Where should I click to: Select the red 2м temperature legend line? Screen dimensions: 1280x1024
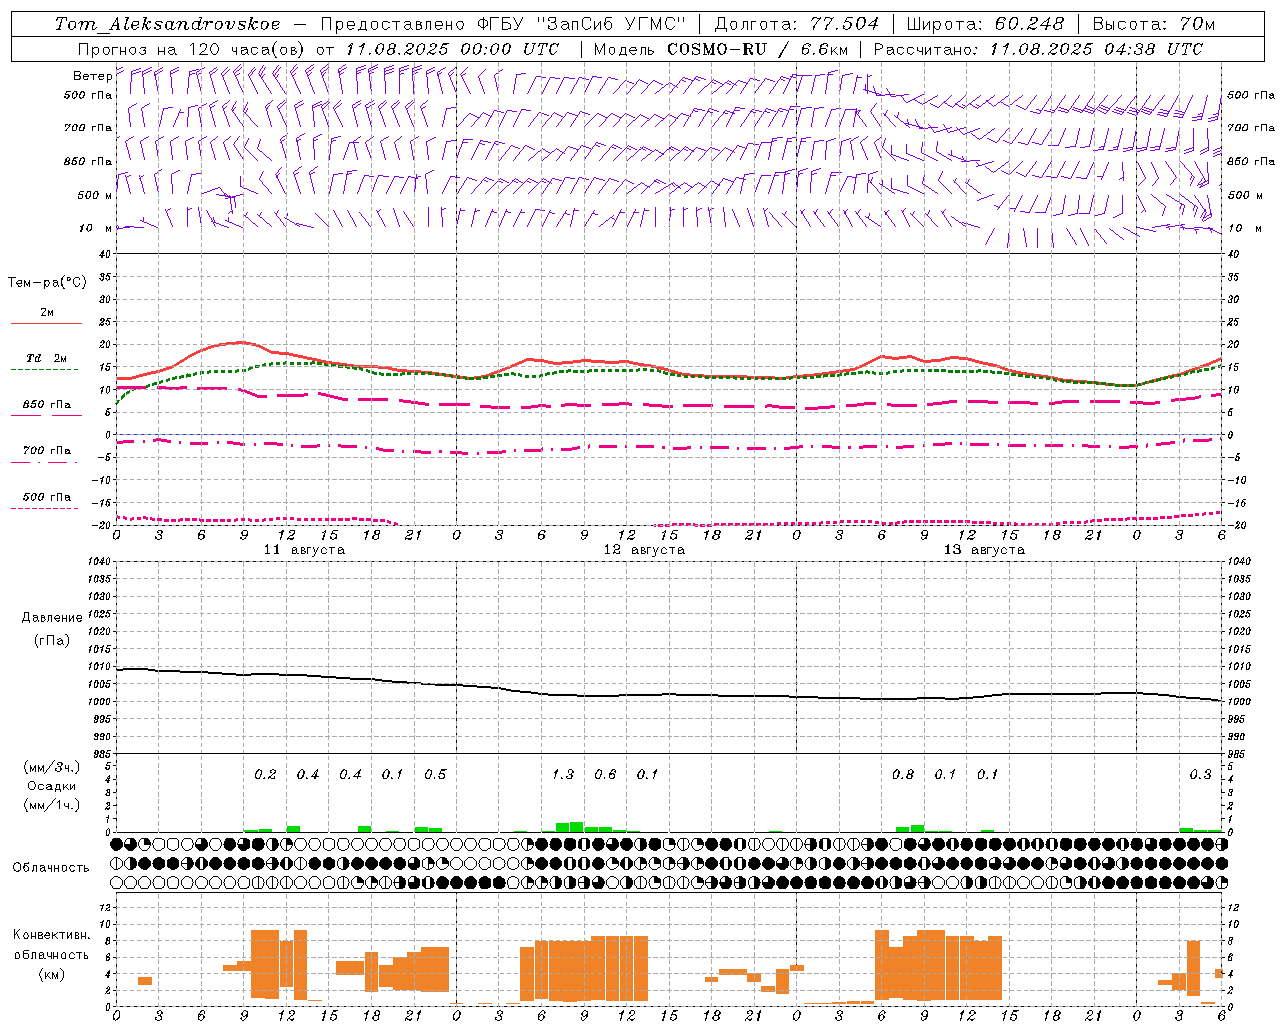click(x=46, y=324)
